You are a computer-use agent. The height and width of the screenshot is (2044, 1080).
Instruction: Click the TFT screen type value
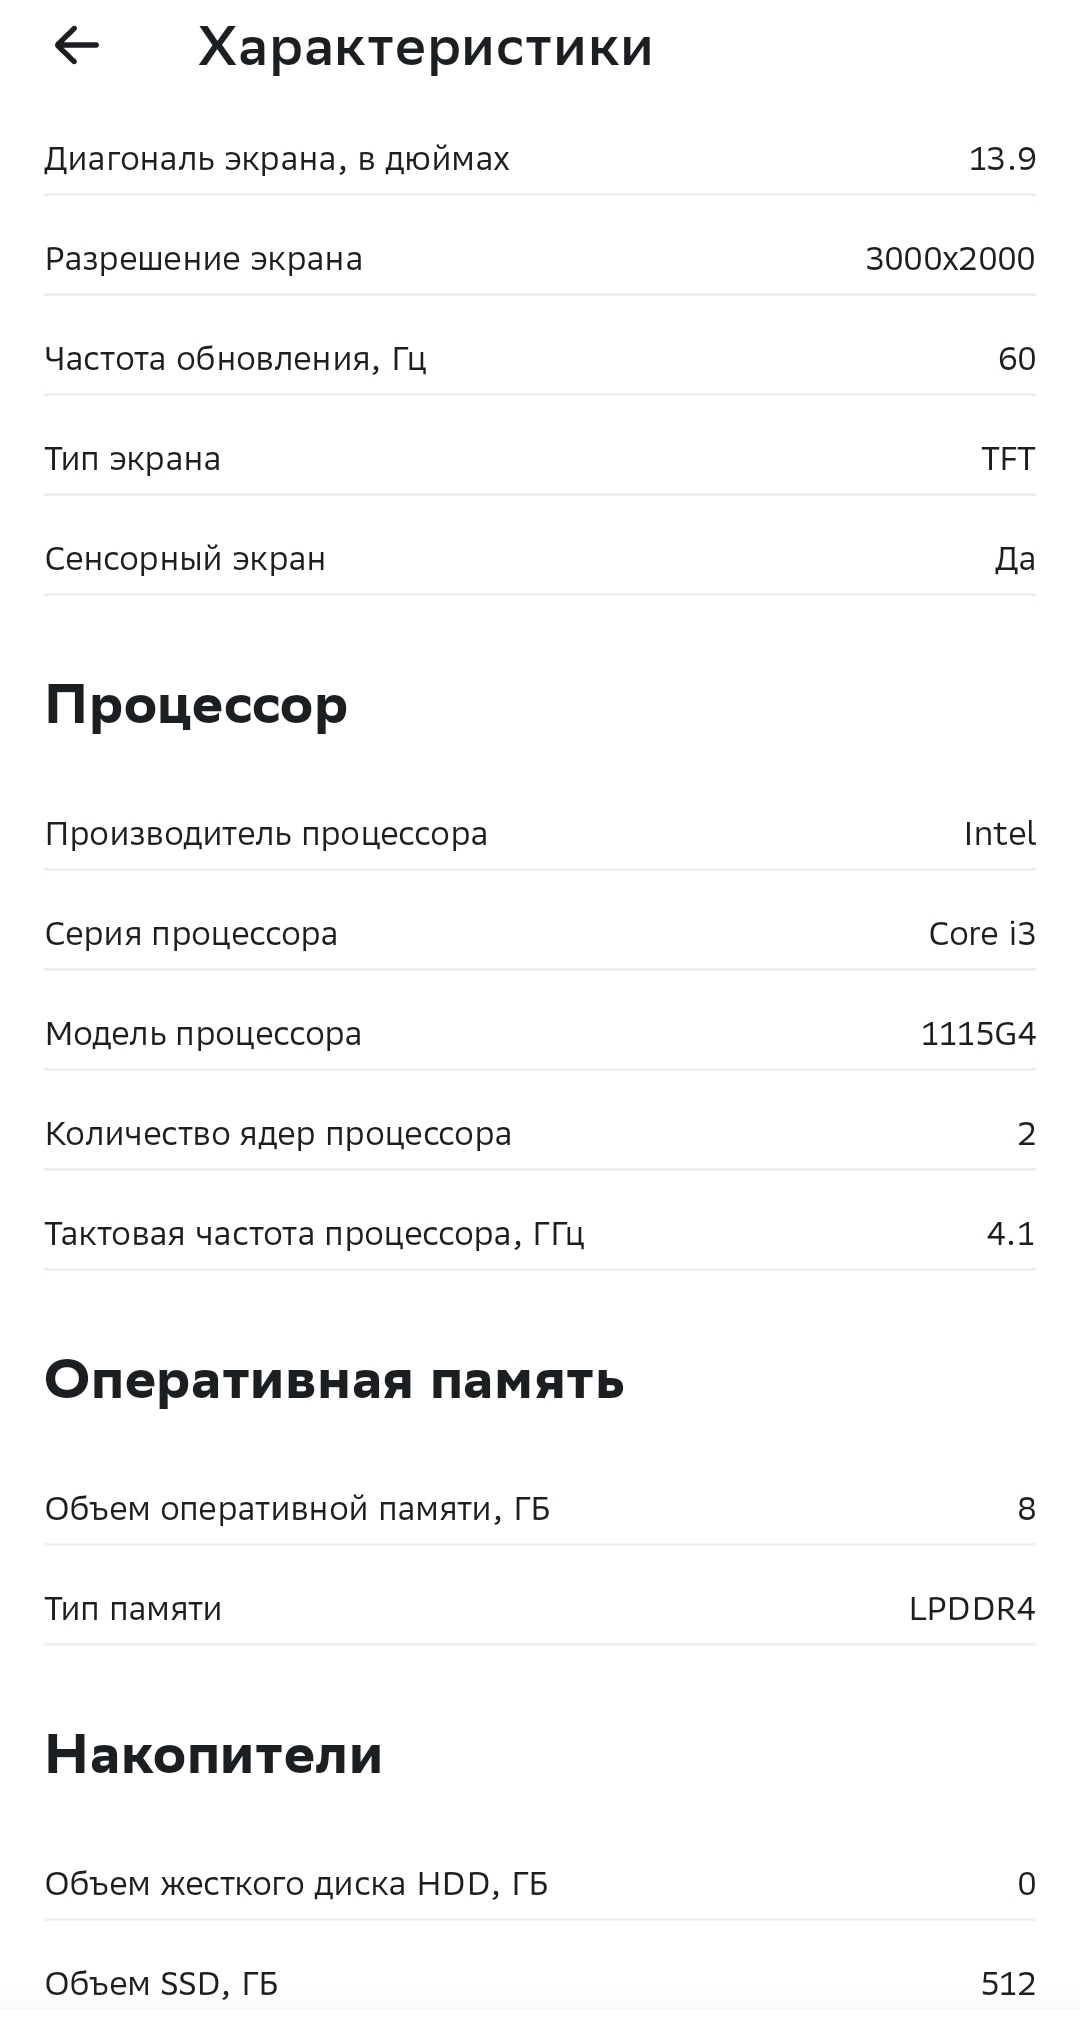point(1007,459)
